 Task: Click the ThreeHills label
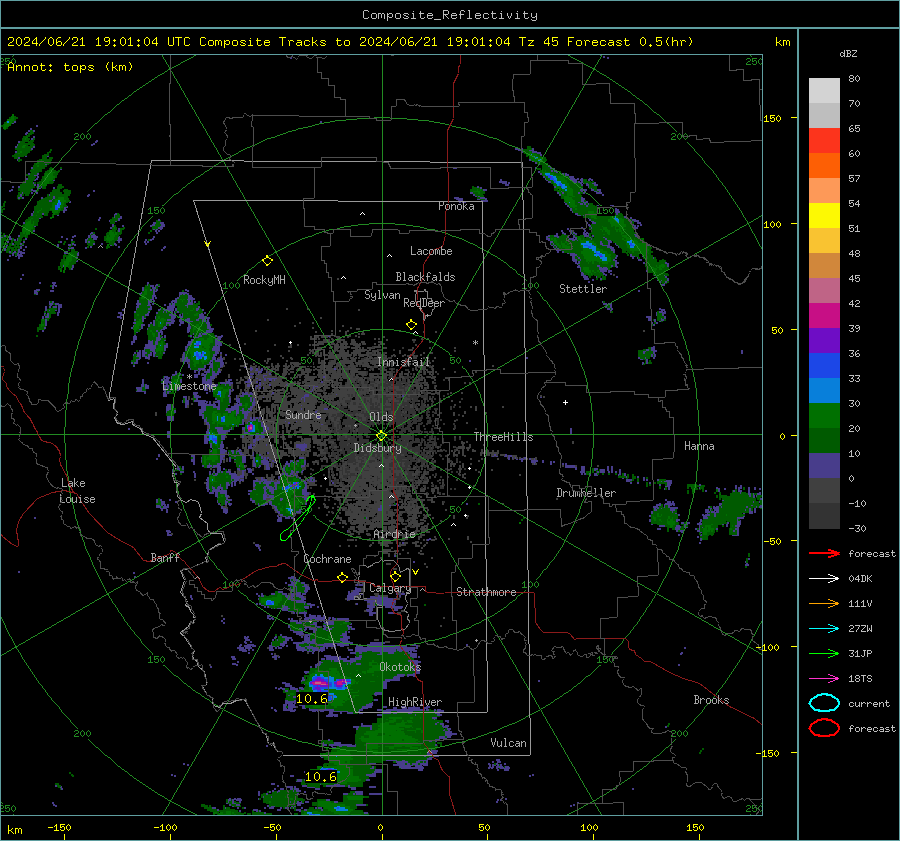pos(503,437)
